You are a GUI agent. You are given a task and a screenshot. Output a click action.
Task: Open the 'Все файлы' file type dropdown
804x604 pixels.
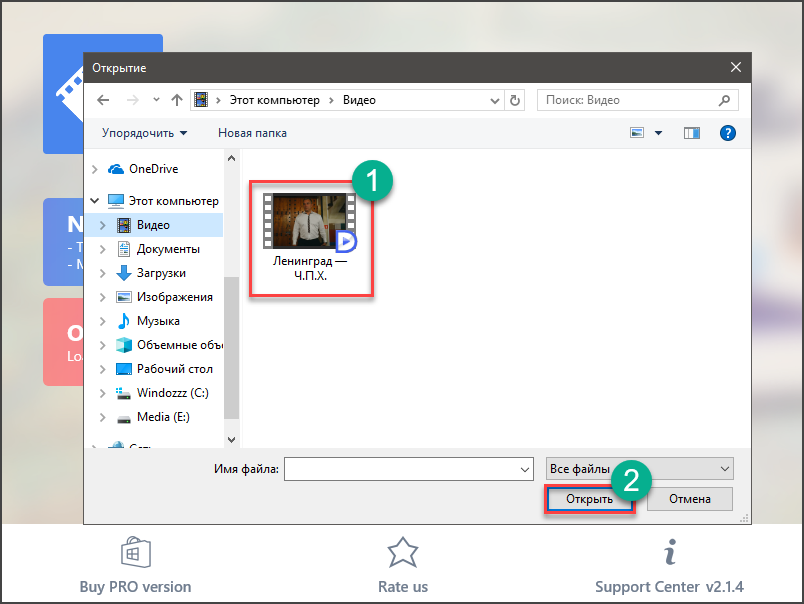coord(639,469)
